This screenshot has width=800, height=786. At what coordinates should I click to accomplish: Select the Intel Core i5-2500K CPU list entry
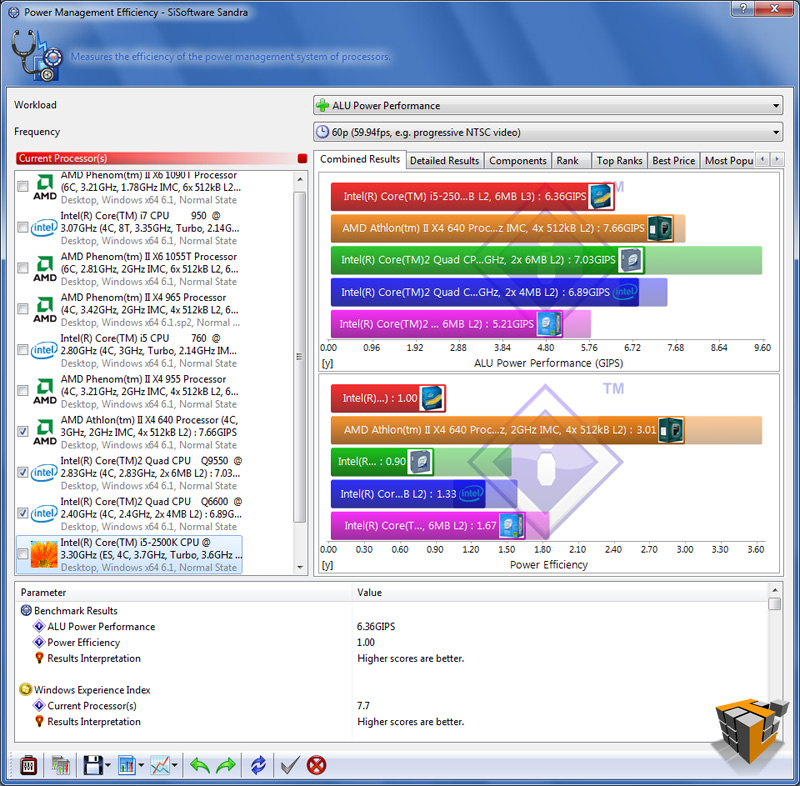(130, 554)
